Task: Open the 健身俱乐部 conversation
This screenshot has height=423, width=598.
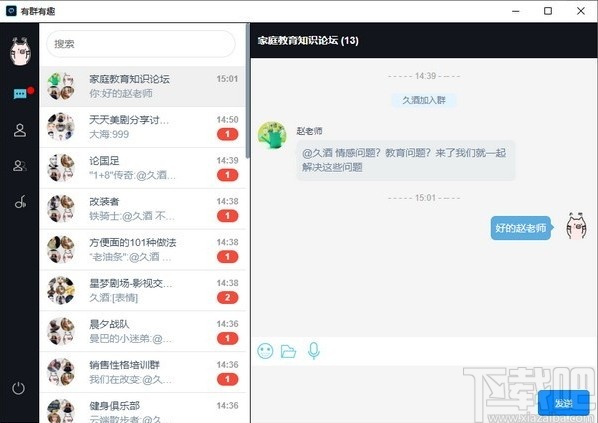Action: [x=143, y=408]
